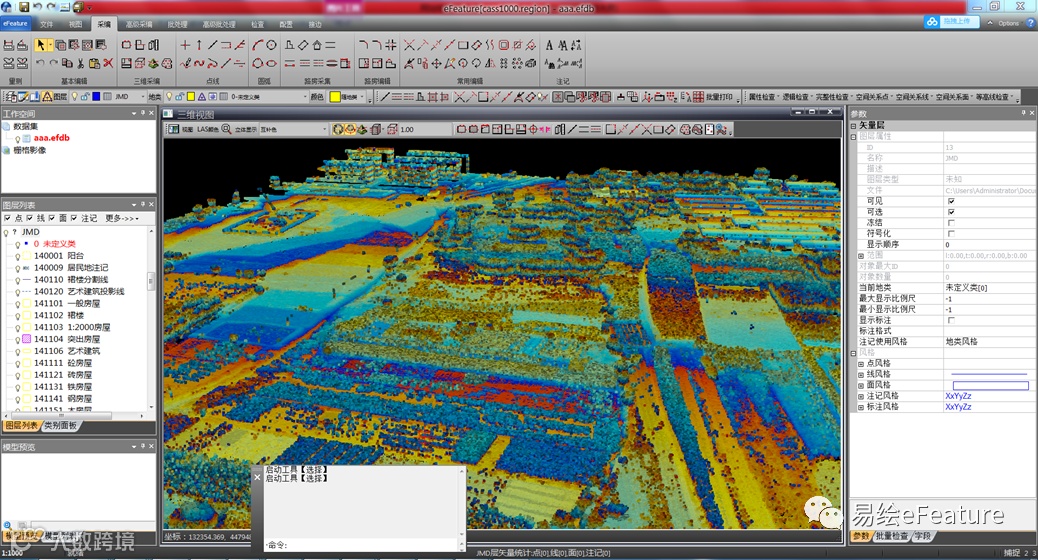The image size is (1038, 560).
Task: Toggle the 注记 checkbox in layer list
Action: pyautogui.click(x=74, y=218)
